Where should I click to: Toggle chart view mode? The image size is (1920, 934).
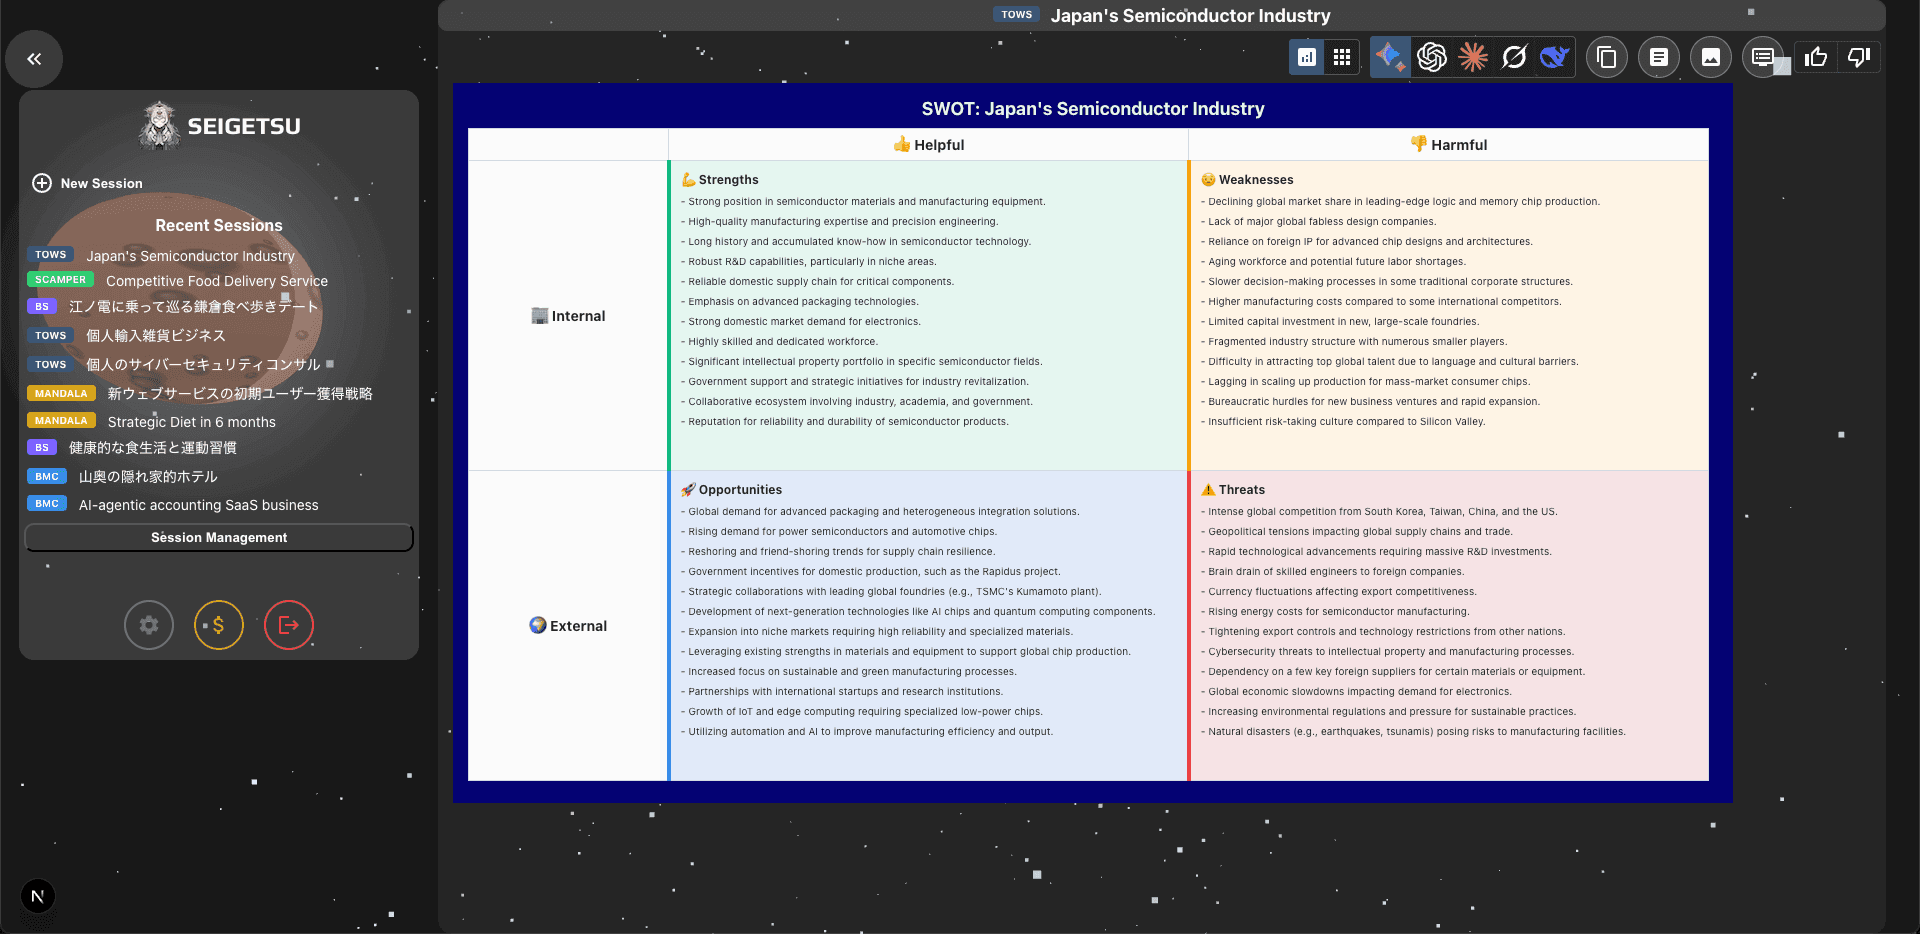click(1307, 57)
